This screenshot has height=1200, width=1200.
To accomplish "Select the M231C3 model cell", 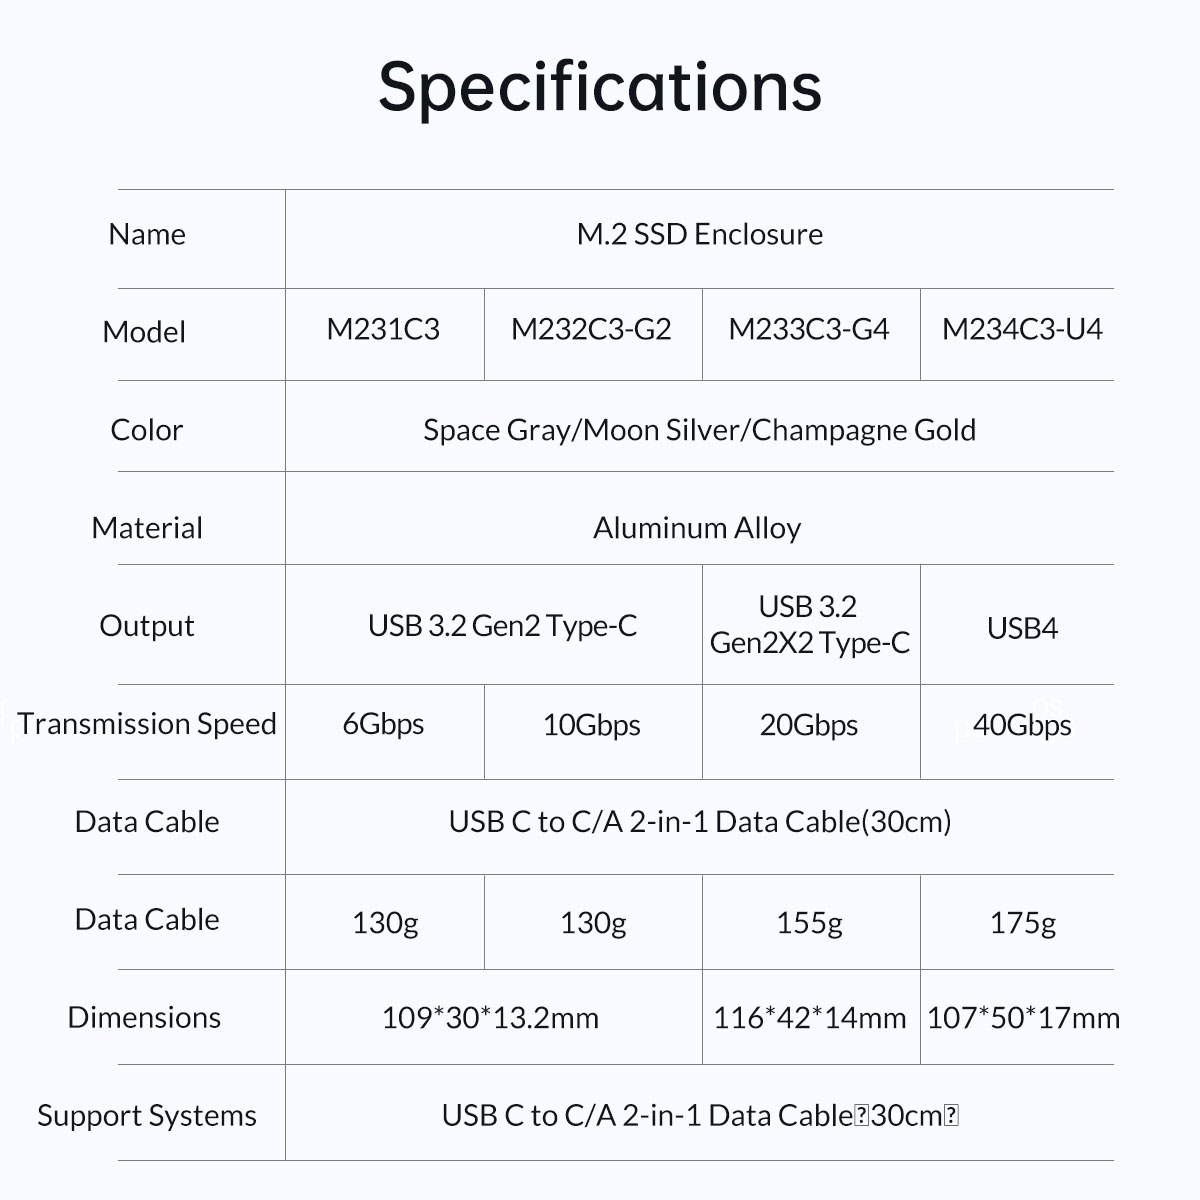I will 383,330.
